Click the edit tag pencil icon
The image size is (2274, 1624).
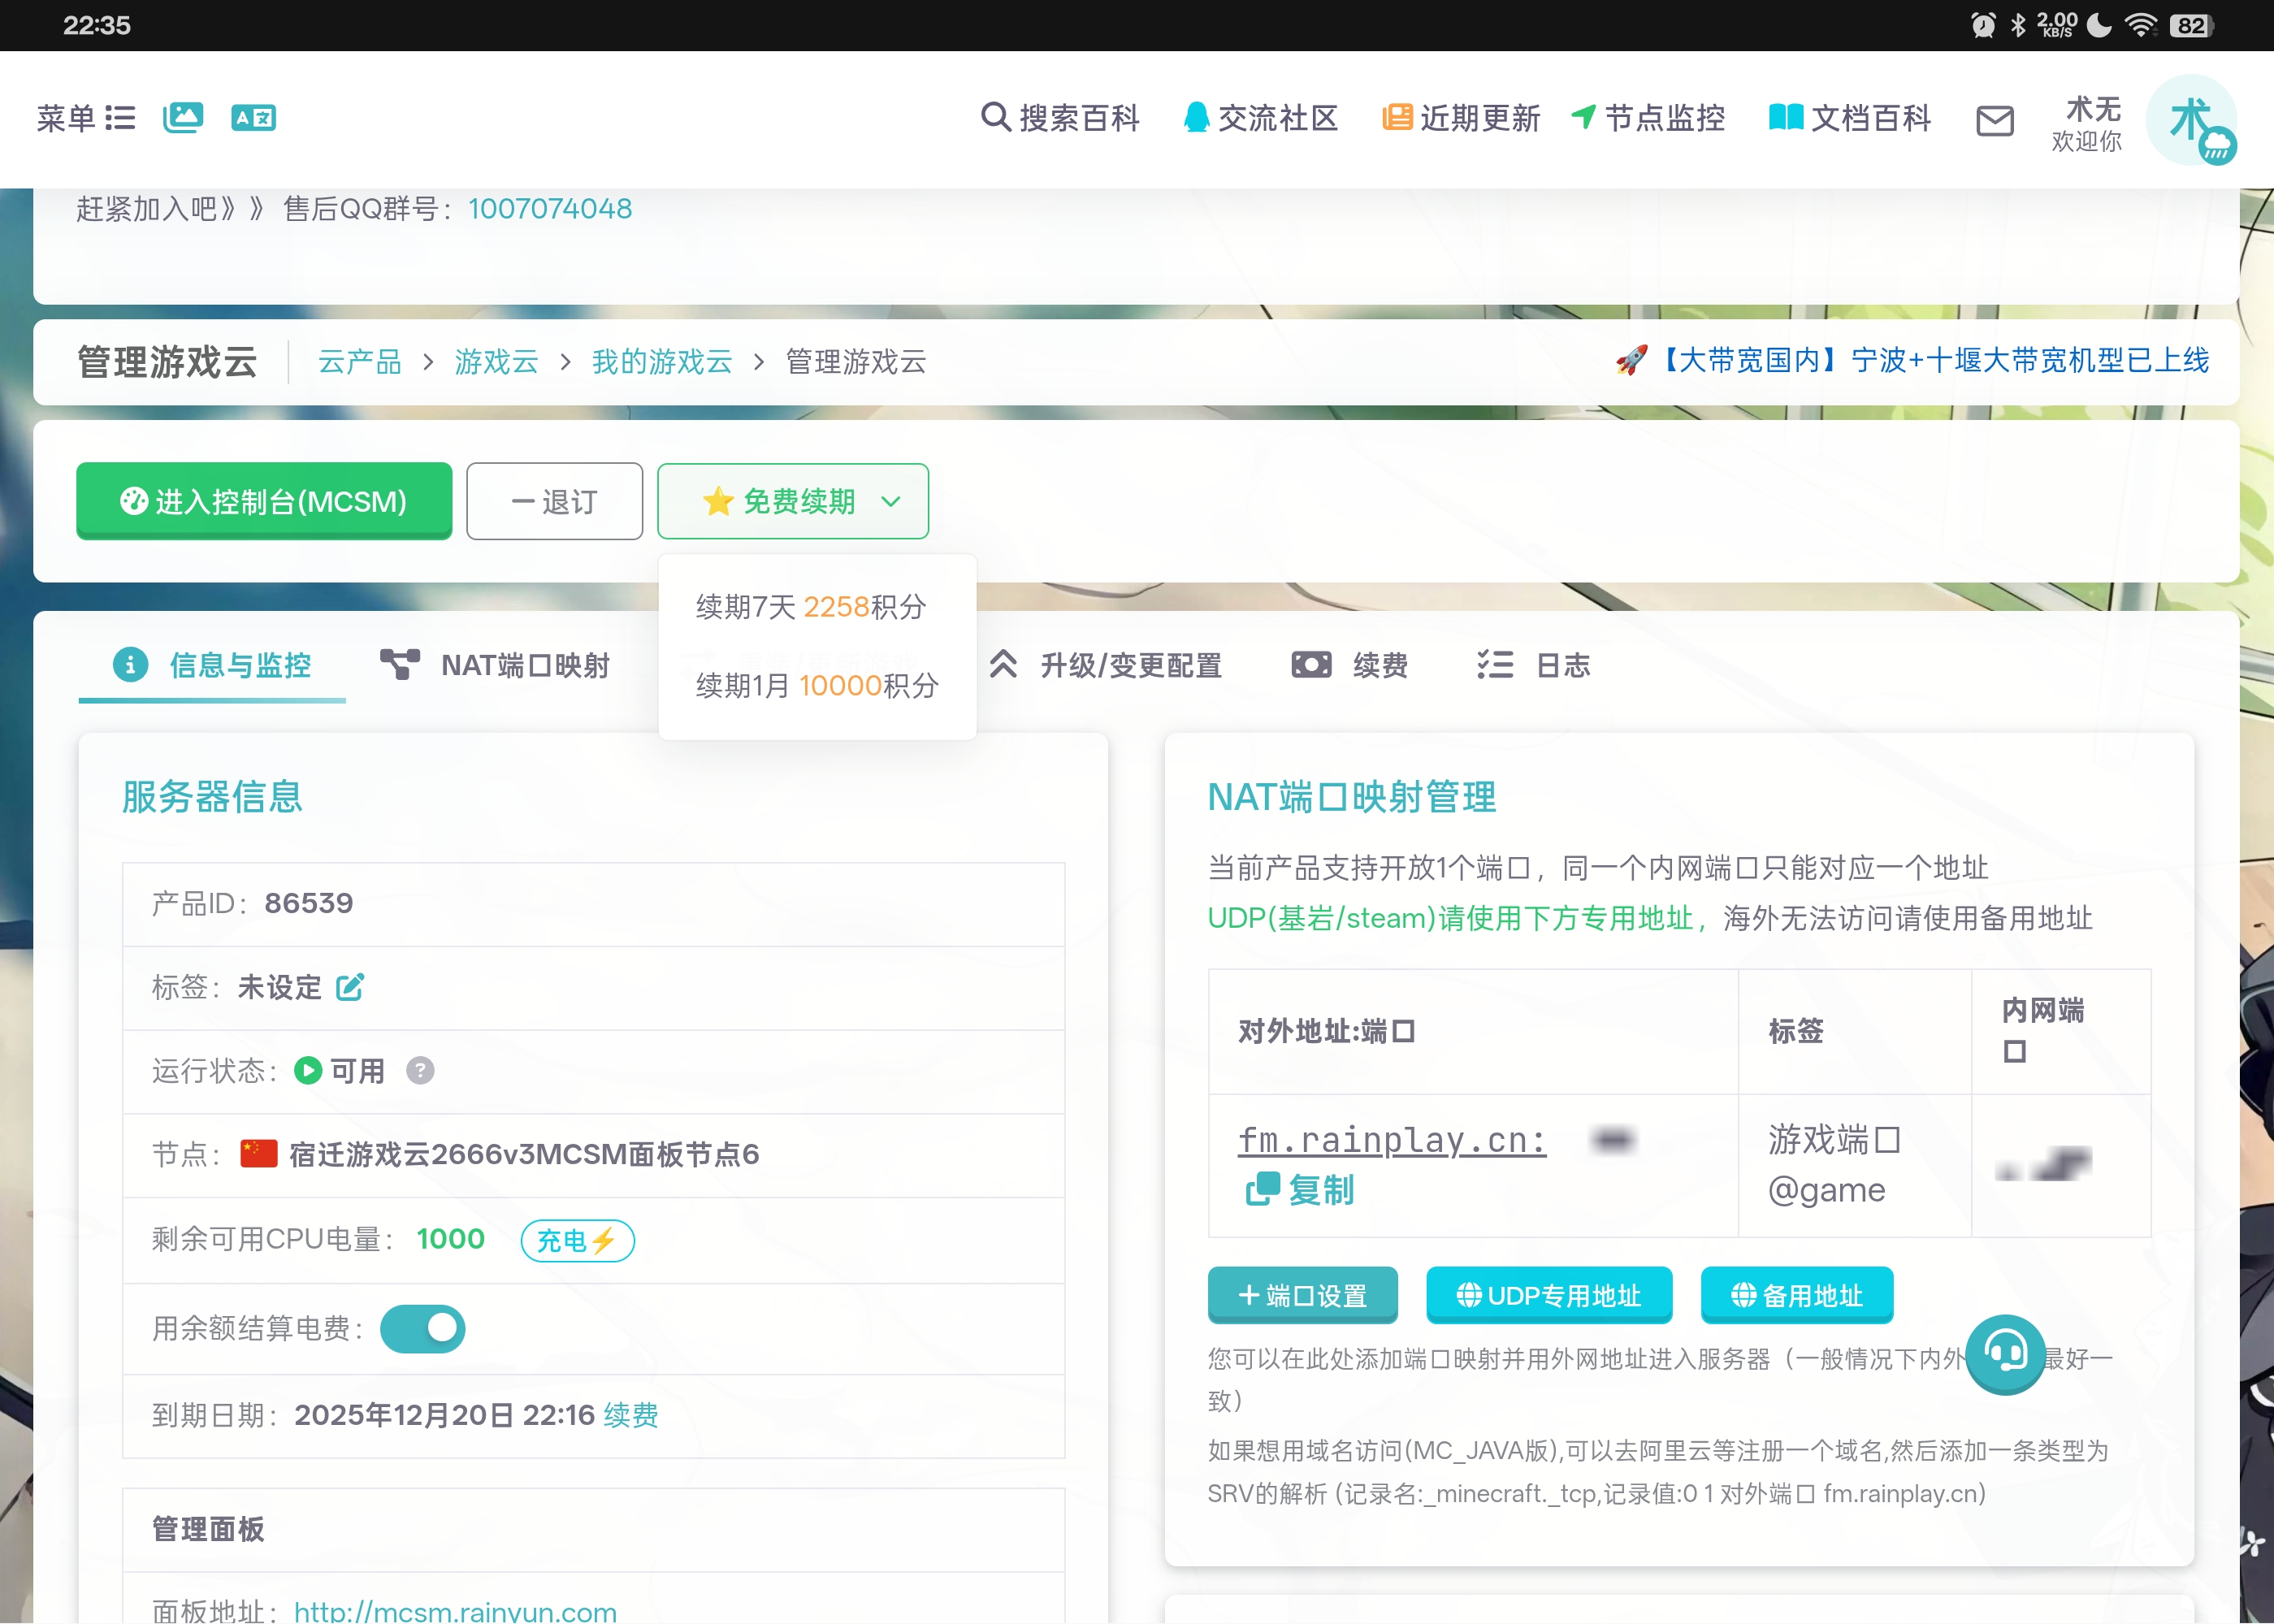tap(350, 988)
